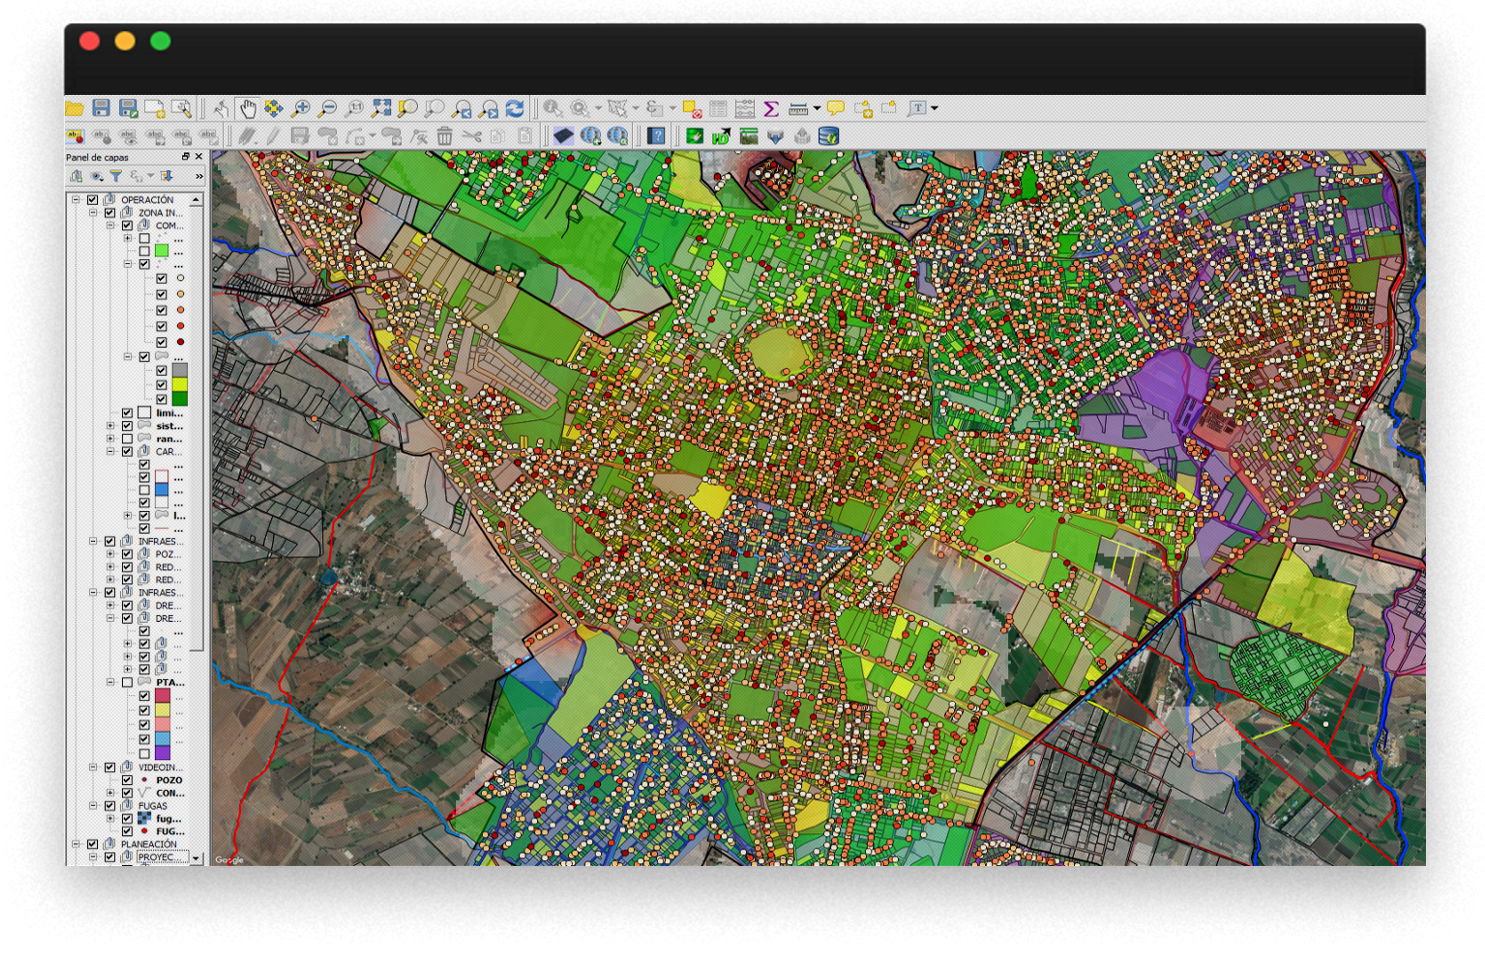Toggle the POZO layer checkbox

(127, 780)
